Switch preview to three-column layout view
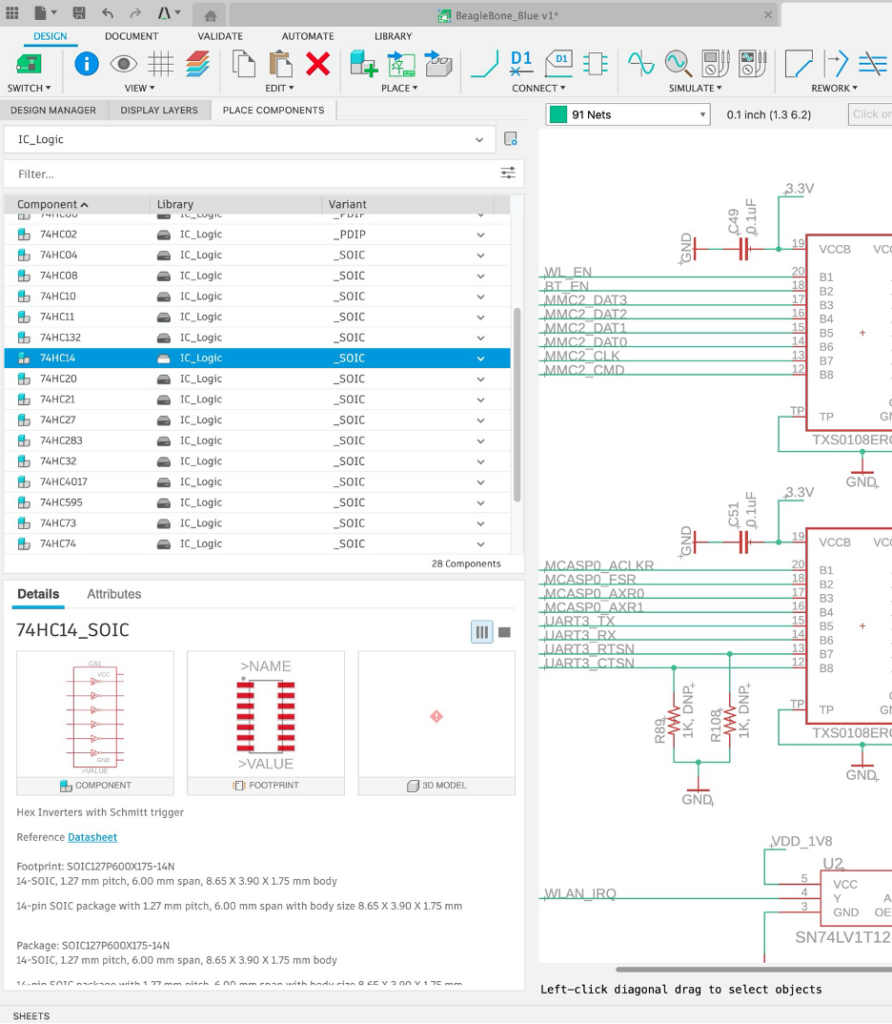892x1024 pixels. [482, 632]
